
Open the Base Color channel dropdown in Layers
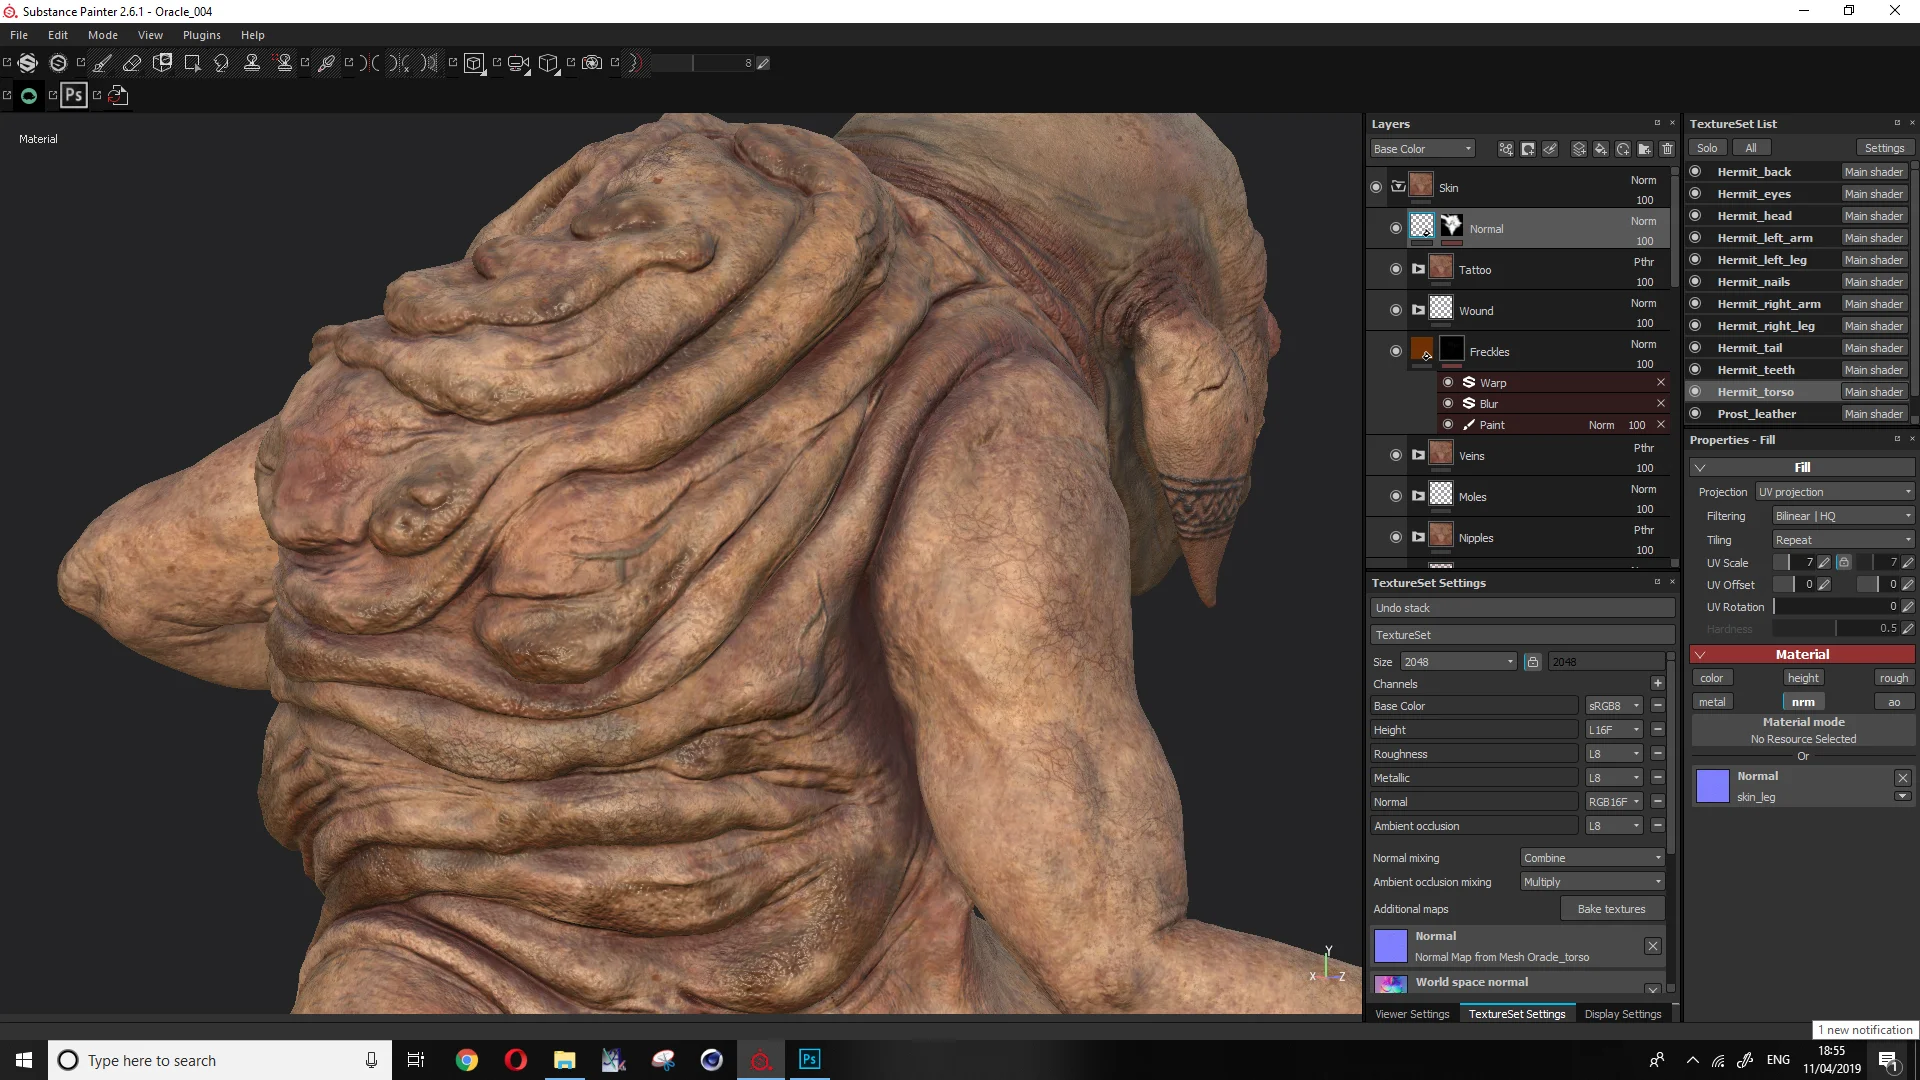tap(1423, 149)
